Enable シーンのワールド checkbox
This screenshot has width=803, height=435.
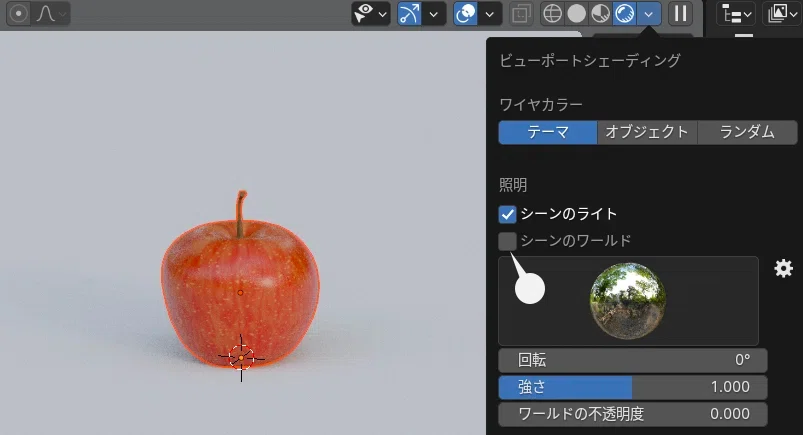(508, 241)
